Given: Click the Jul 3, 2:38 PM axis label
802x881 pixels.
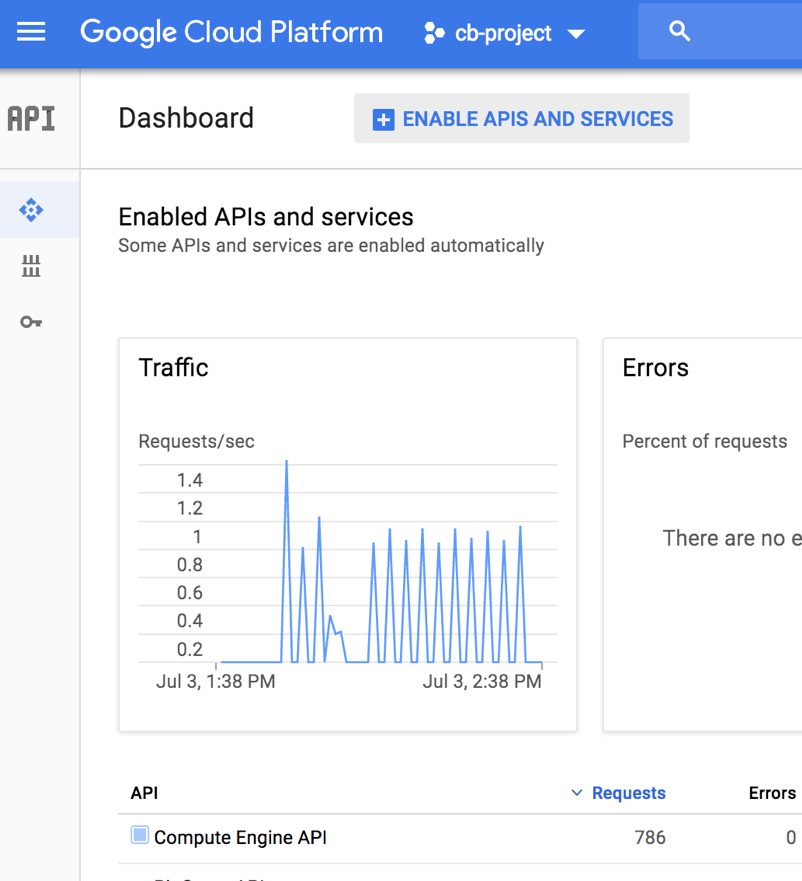Looking at the screenshot, I should click(x=482, y=681).
